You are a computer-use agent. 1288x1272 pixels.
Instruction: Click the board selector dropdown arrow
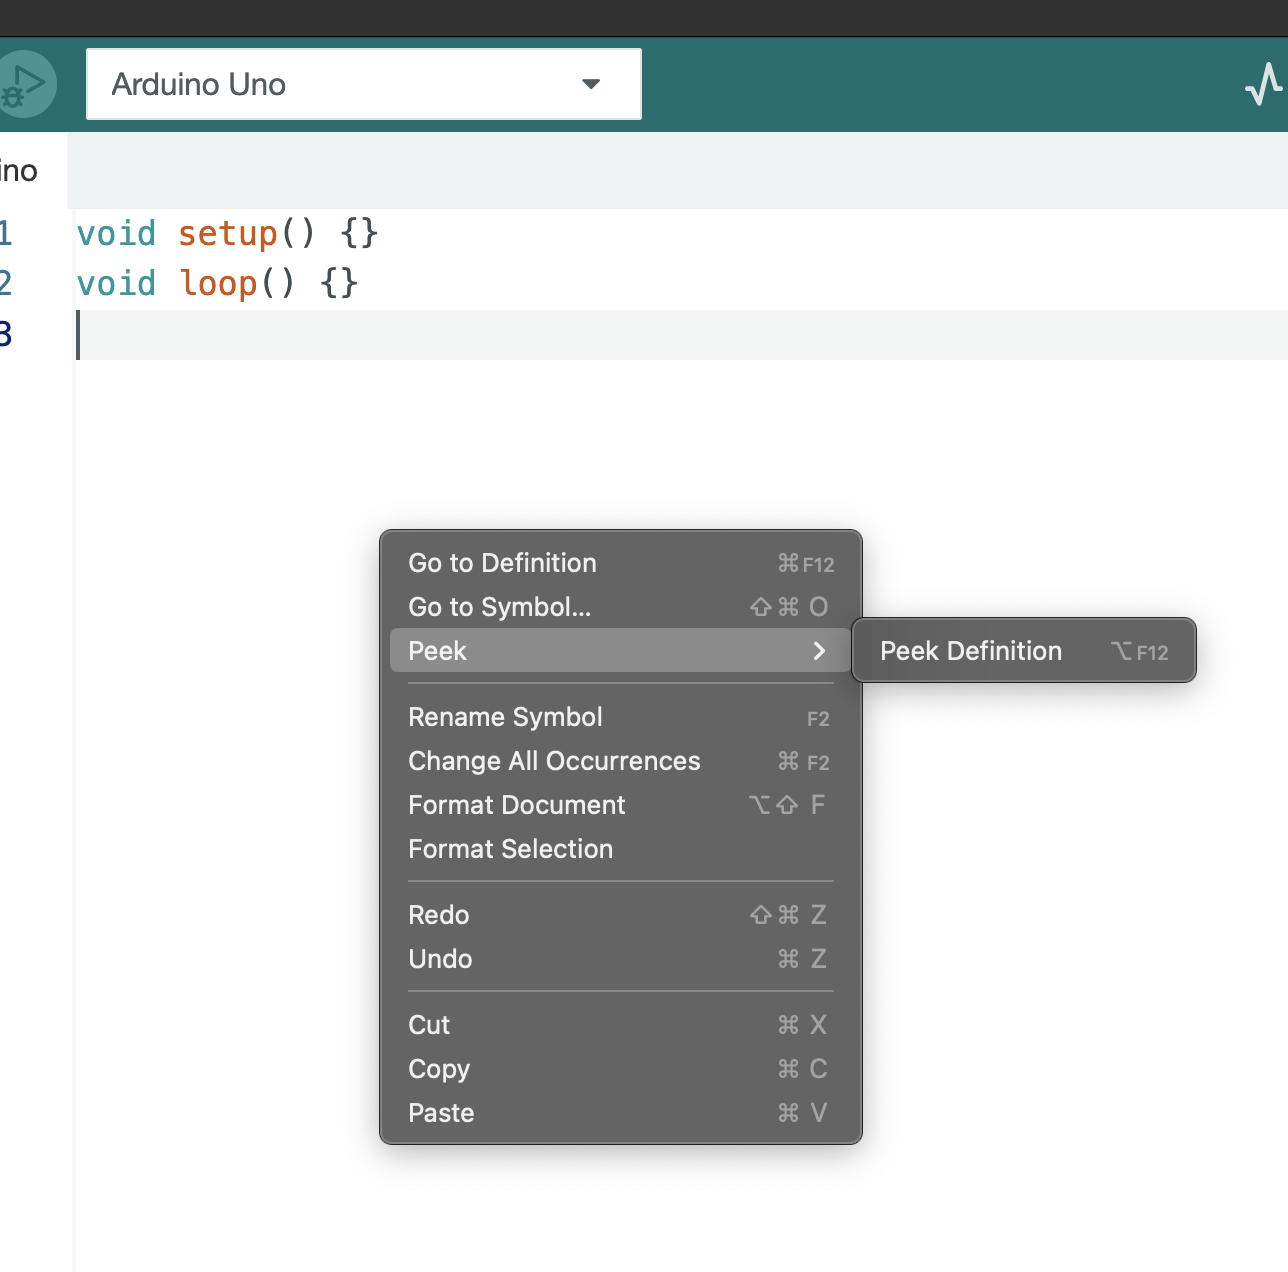[x=591, y=84]
